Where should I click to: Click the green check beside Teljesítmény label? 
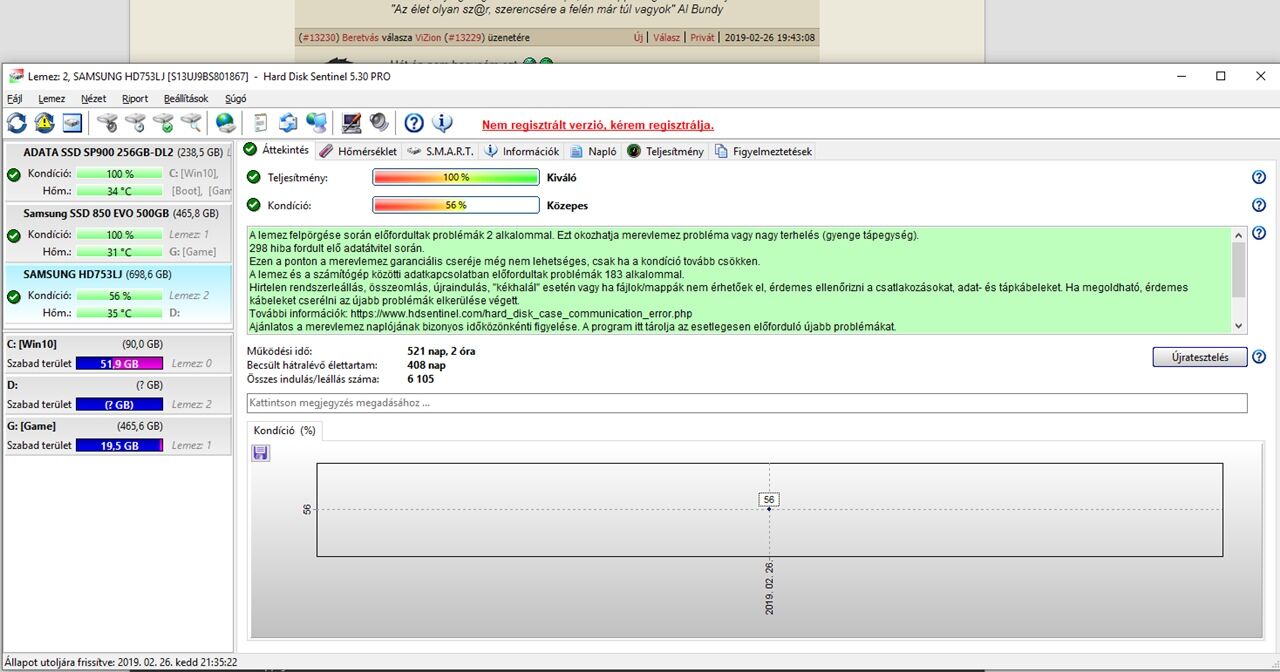[254, 177]
